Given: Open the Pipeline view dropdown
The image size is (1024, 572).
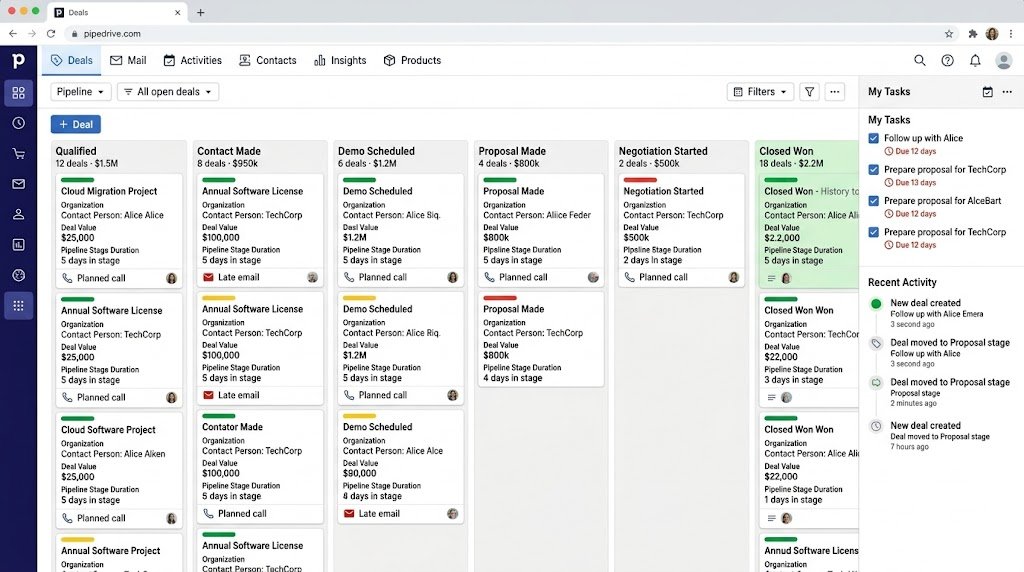Looking at the screenshot, I should (80, 92).
